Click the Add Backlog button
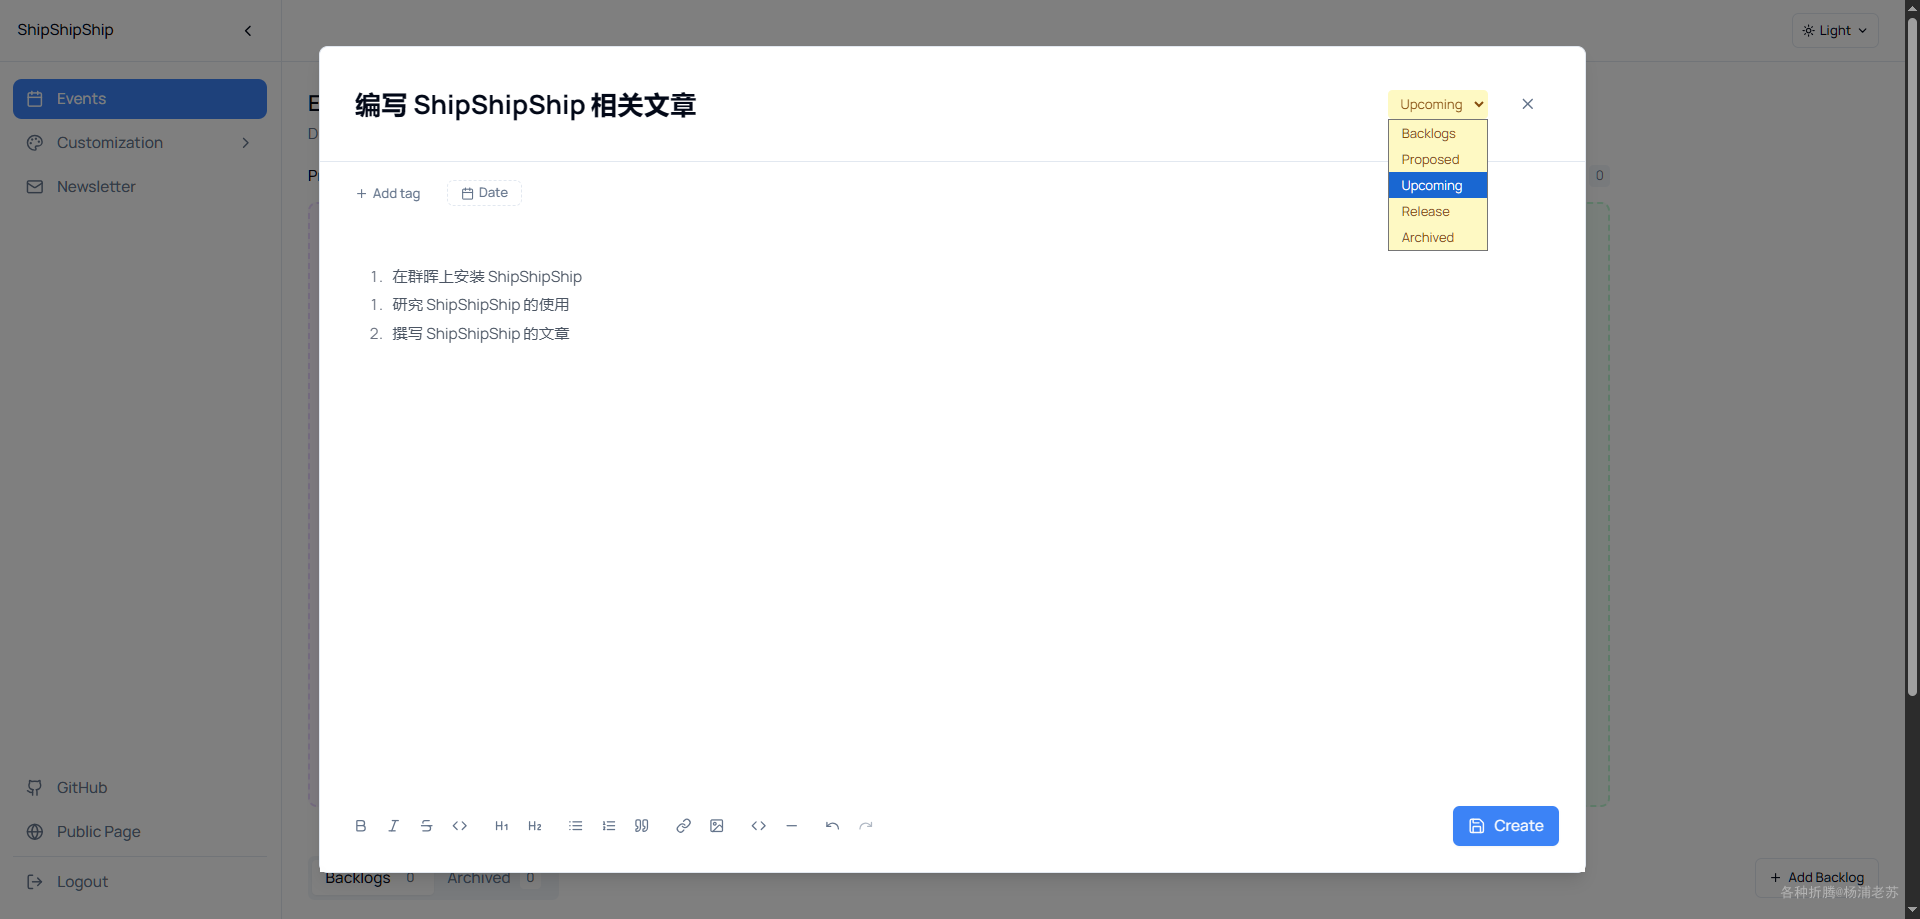The image size is (1920, 919). [x=1817, y=877]
